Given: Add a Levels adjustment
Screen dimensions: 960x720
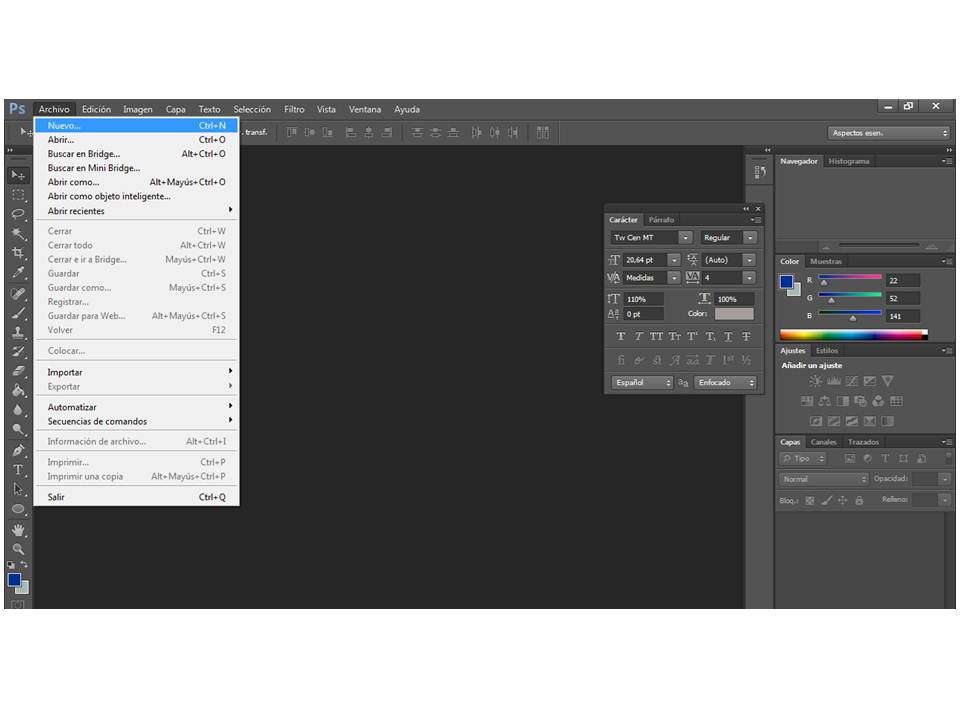Looking at the screenshot, I should (x=833, y=381).
